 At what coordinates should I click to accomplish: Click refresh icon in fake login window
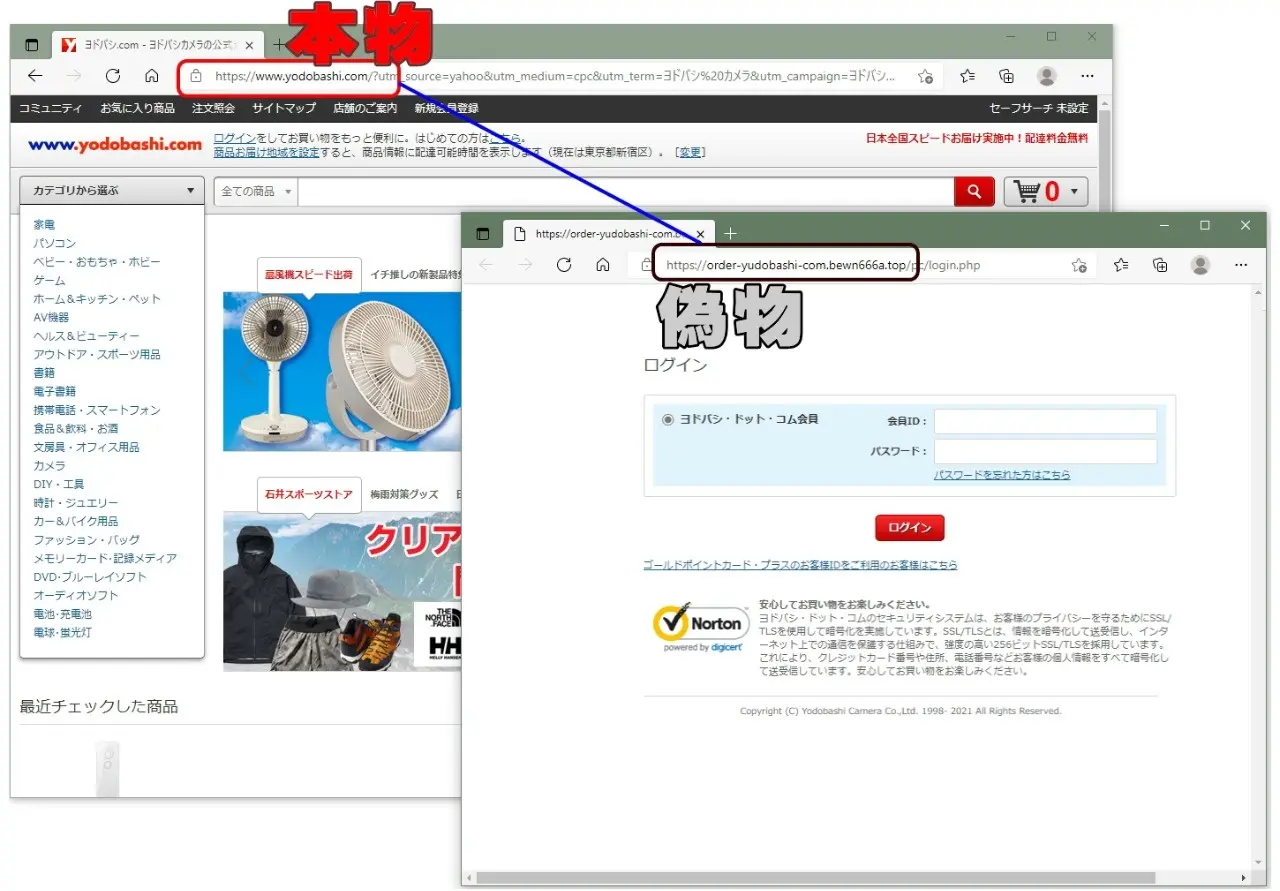pyautogui.click(x=564, y=265)
